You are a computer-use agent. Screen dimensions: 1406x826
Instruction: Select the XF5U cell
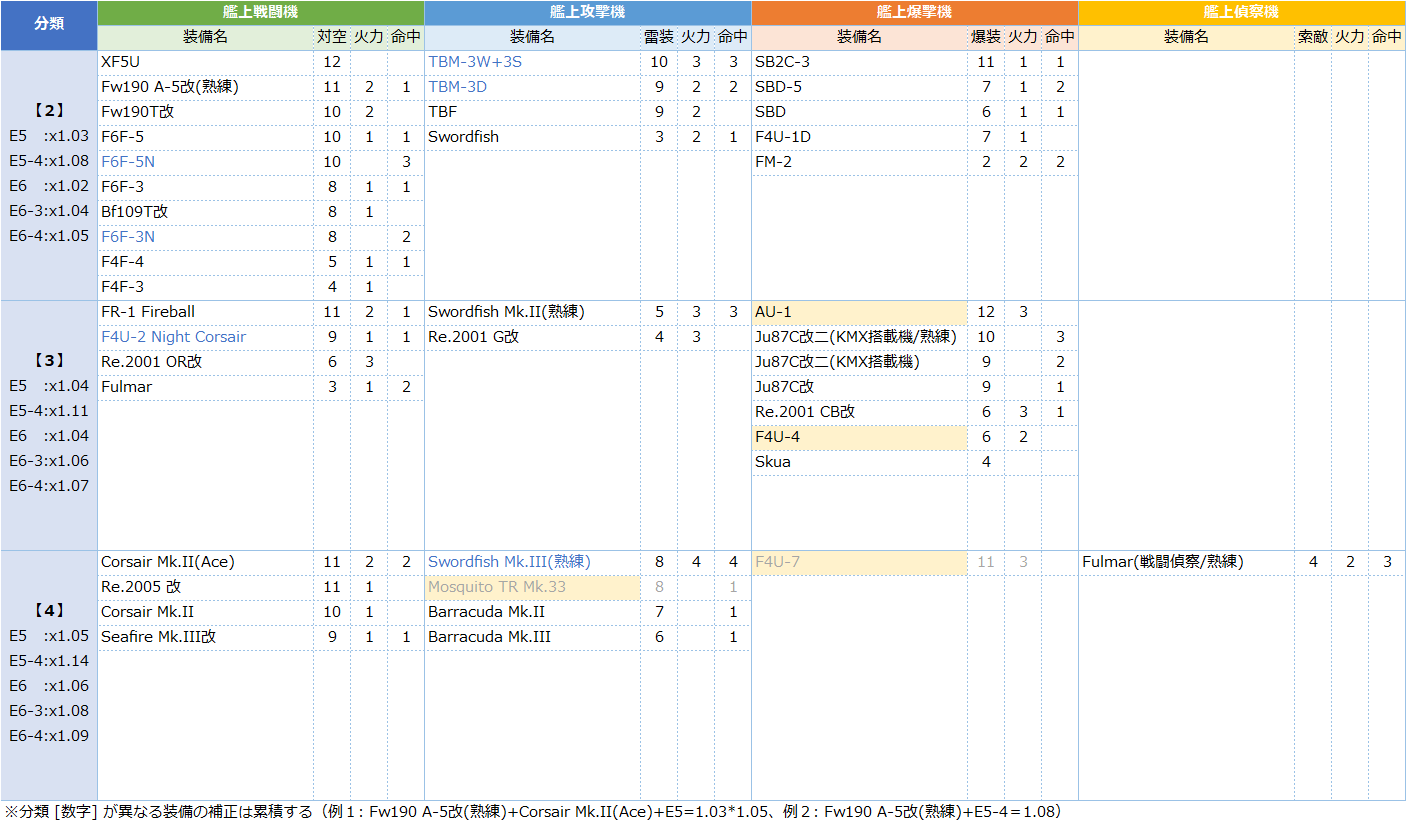click(x=206, y=62)
